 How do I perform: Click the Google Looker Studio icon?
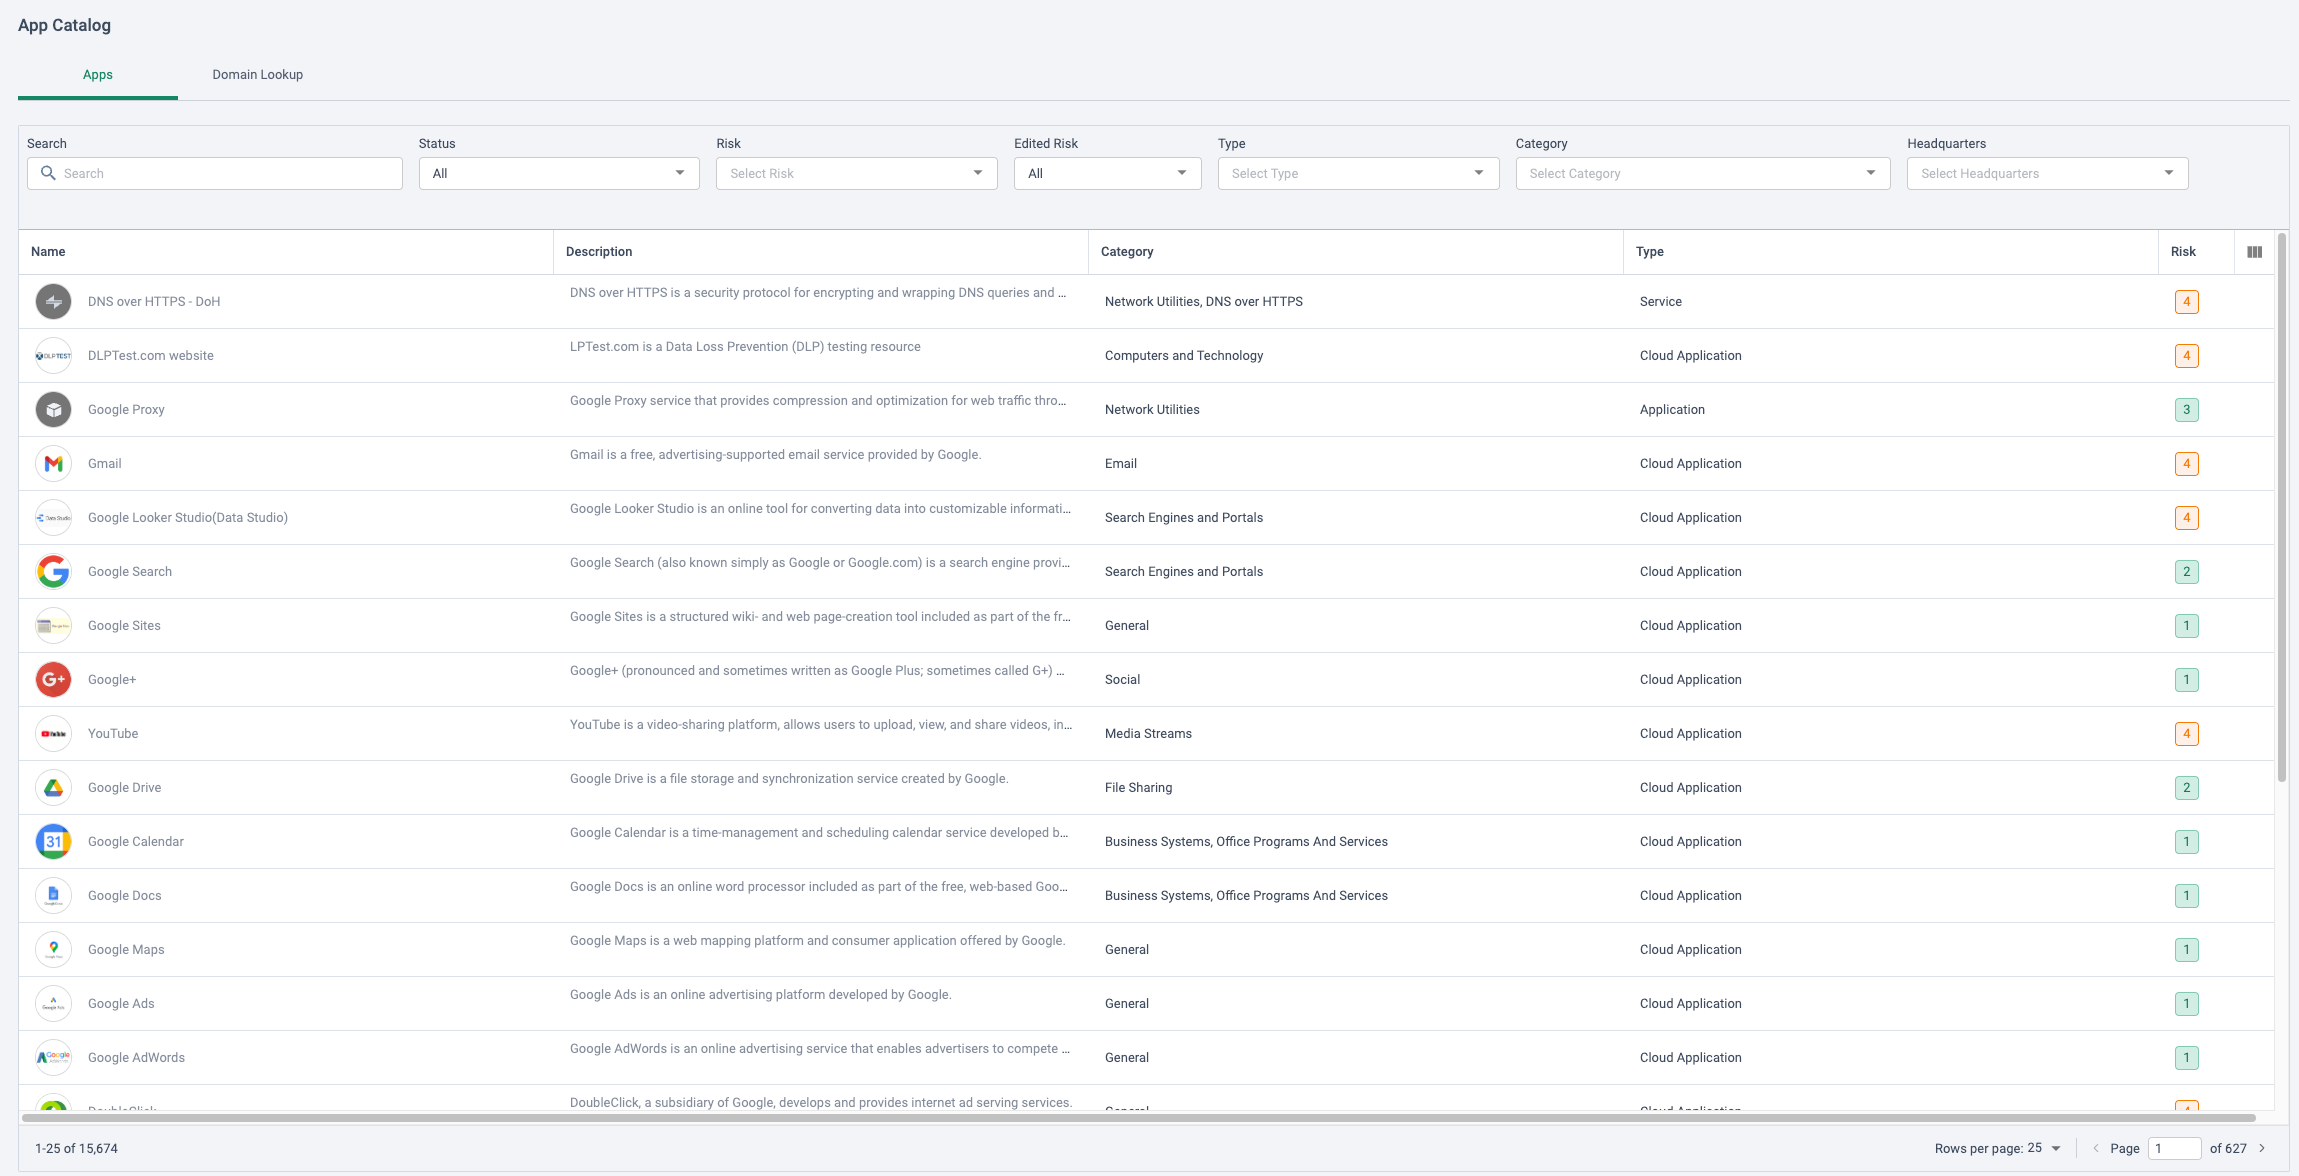tap(53, 518)
